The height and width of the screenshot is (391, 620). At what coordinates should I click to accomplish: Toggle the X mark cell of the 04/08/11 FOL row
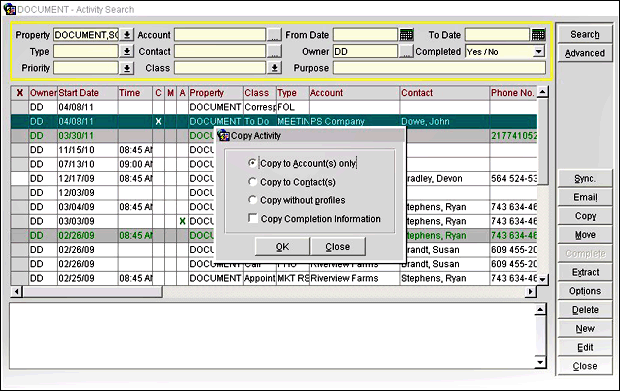(x=19, y=107)
